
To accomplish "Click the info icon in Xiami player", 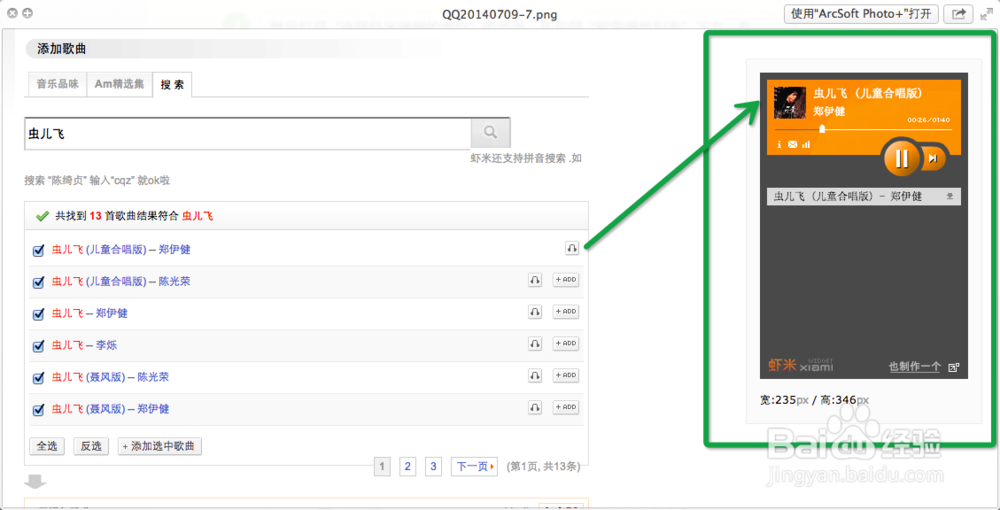I will click(779, 145).
